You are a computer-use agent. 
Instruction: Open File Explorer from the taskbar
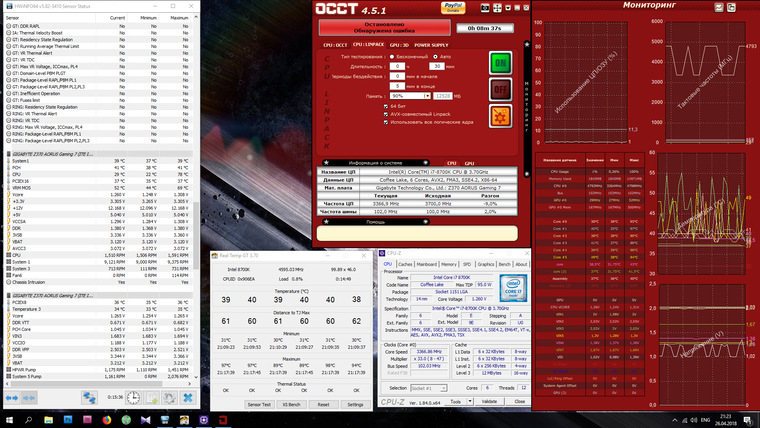tap(48, 420)
